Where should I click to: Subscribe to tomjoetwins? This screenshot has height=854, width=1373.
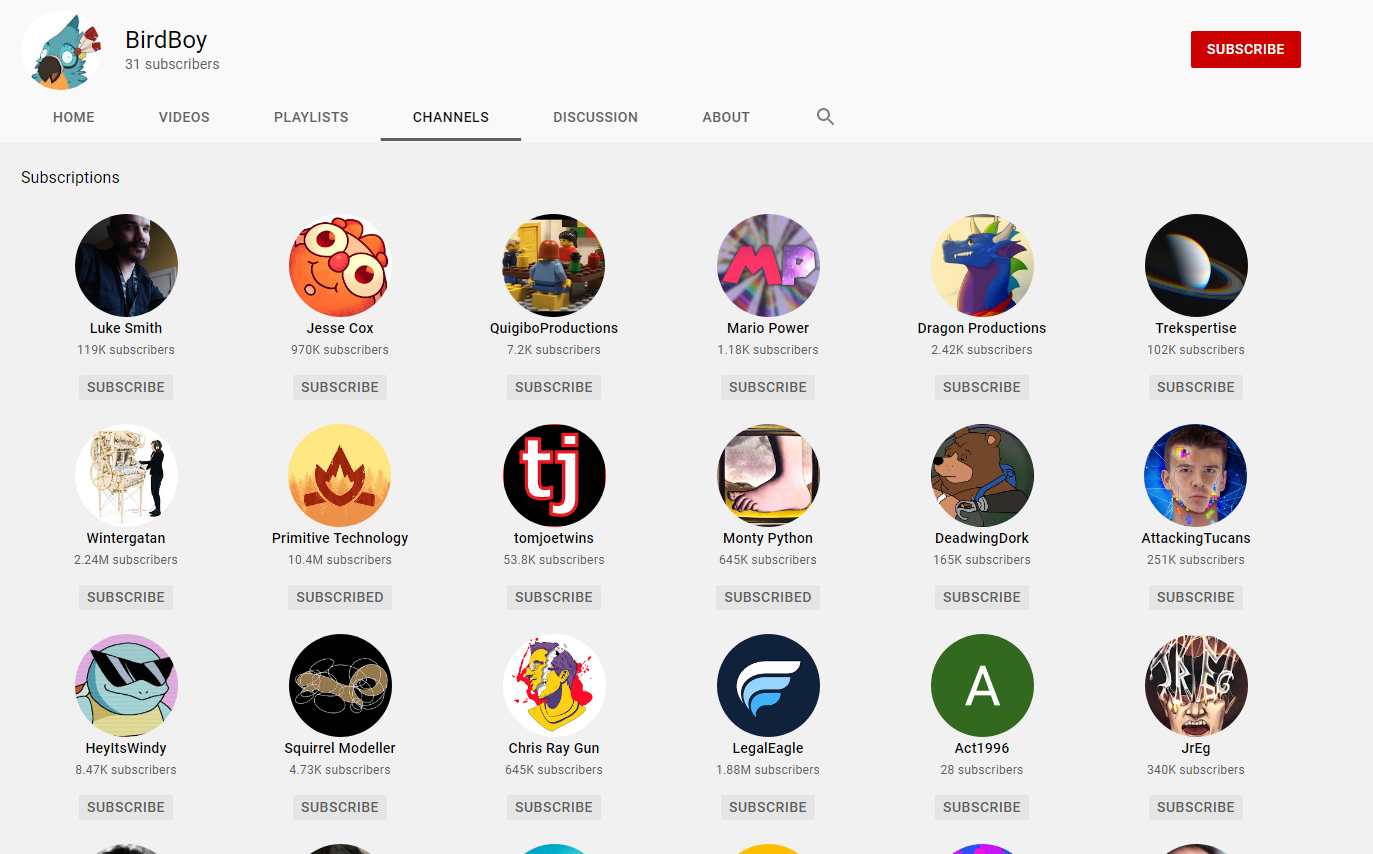point(554,597)
